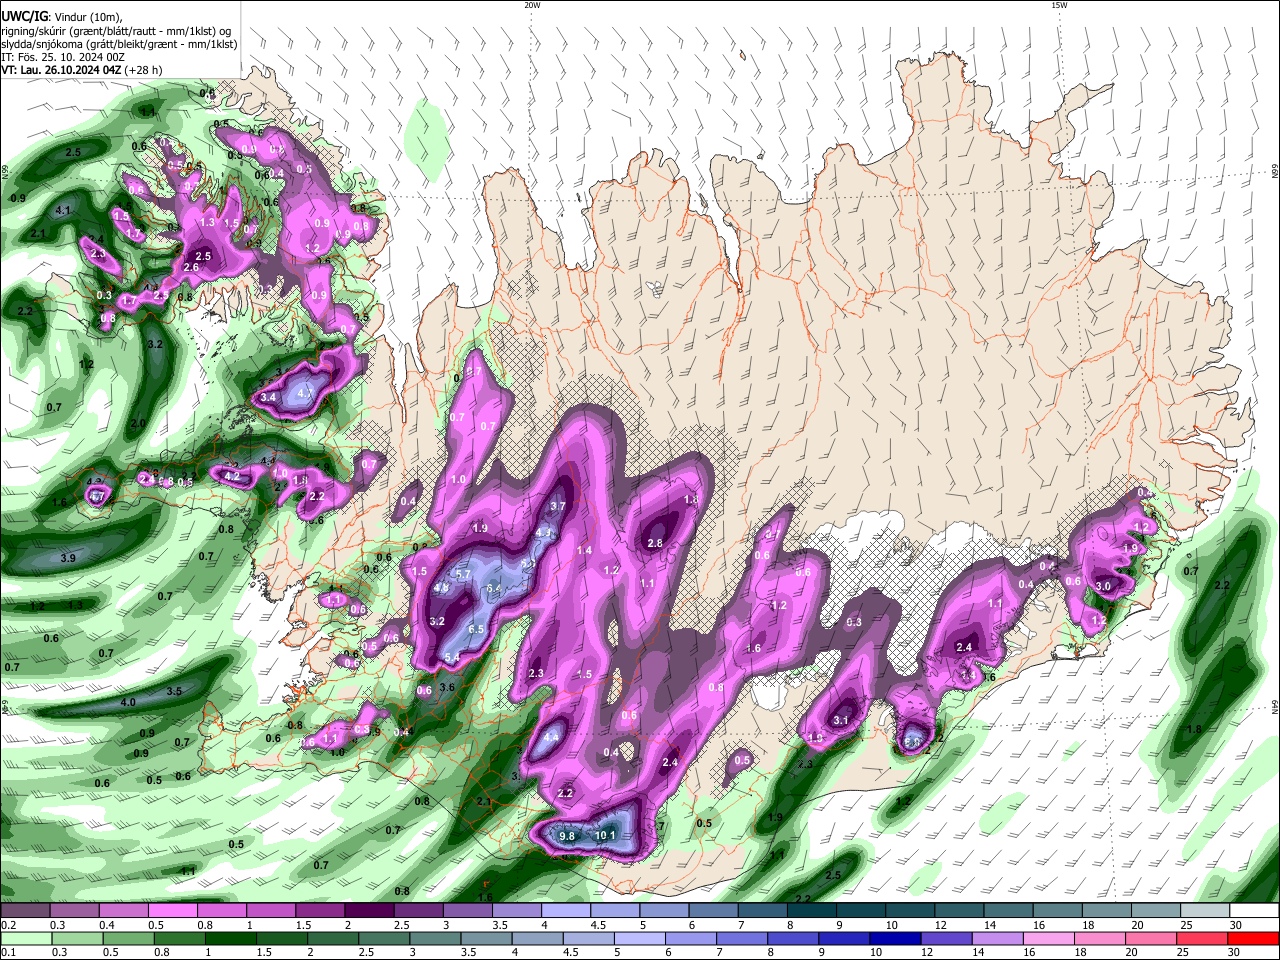Click the 3.0 value near east coast
The height and width of the screenshot is (960, 1280).
pos(1103,586)
